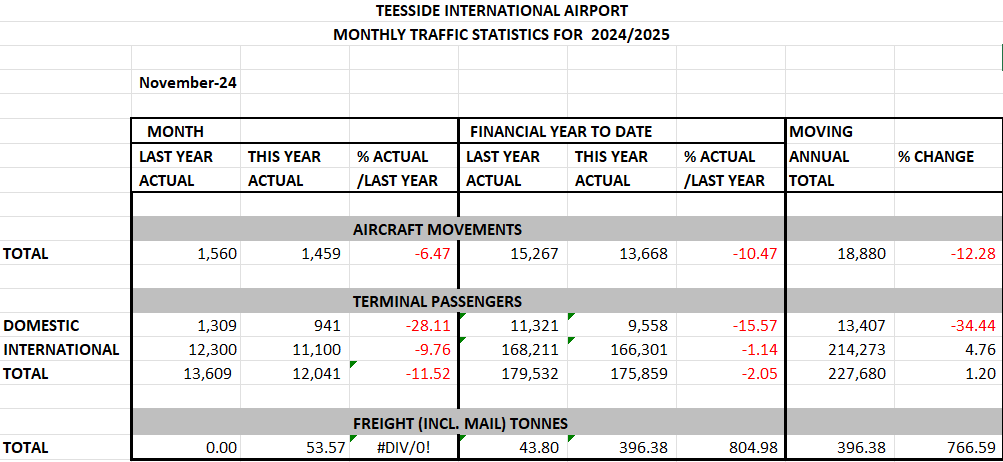1003x462 pixels.
Task: Select freight last year value 0.00
Action: pos(186,447)
